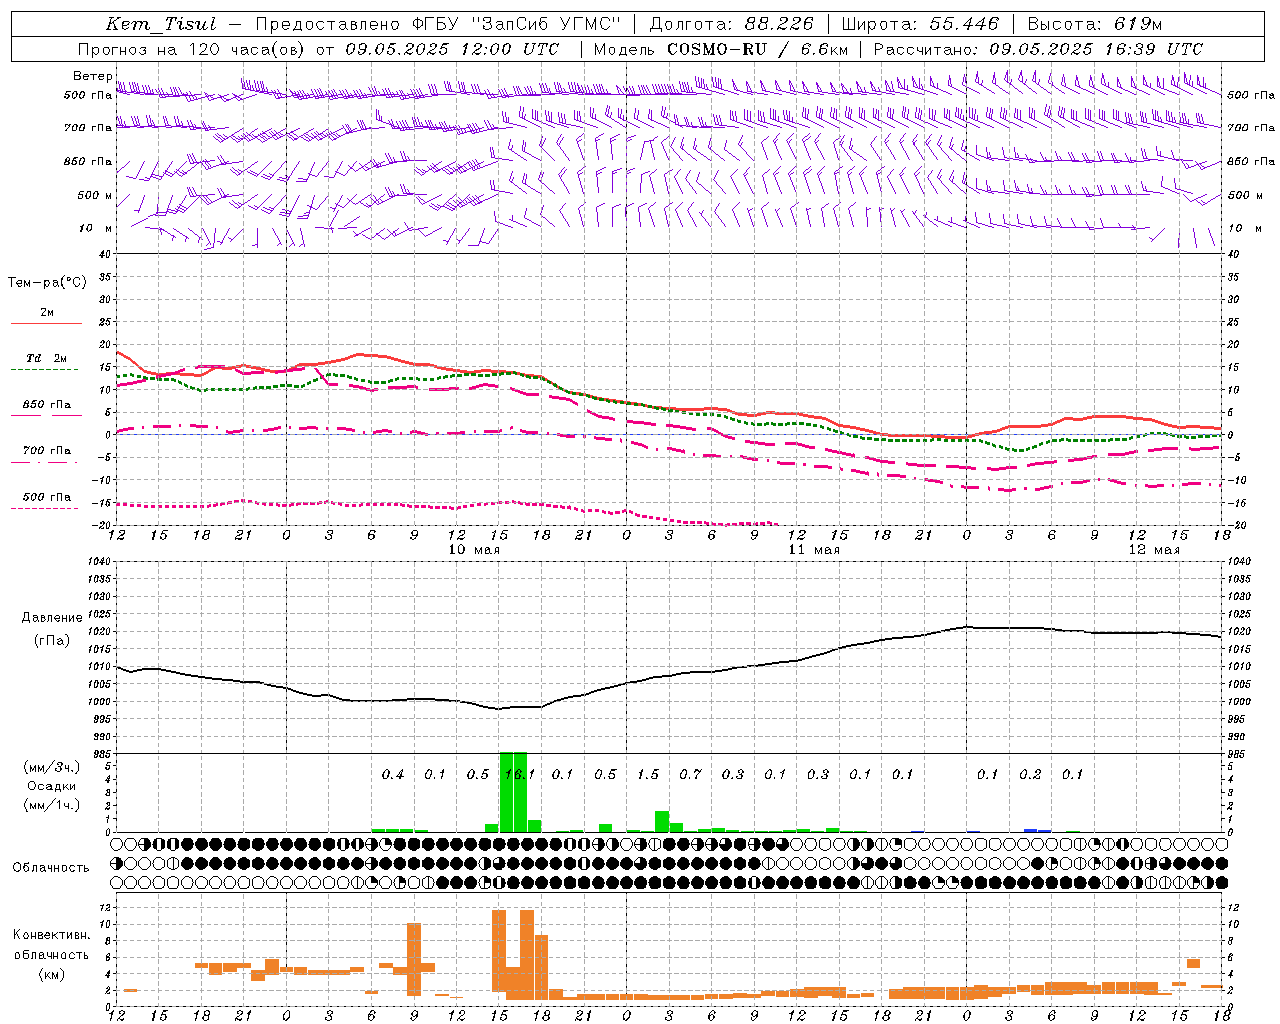This screenshot has width=1280, height=1024.
Task: Click the '1.5' precipitation total value
Action: click(x=648, y=775)
